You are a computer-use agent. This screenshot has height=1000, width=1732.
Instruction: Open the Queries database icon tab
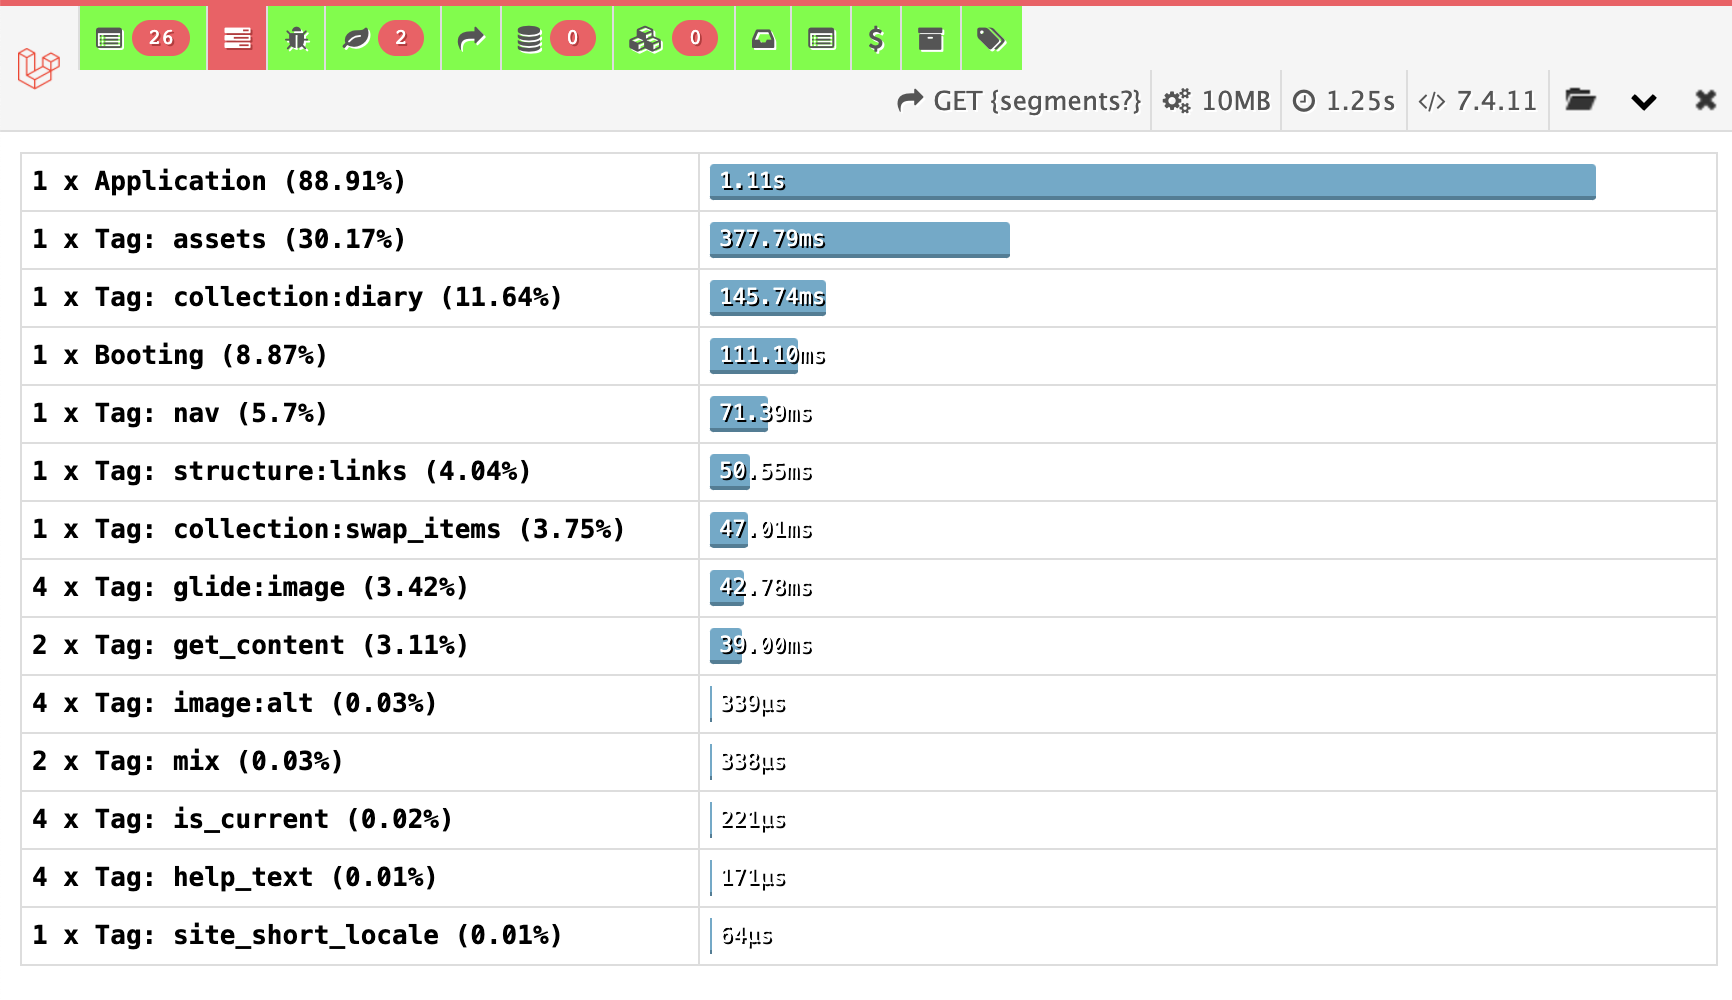[555, 39]
